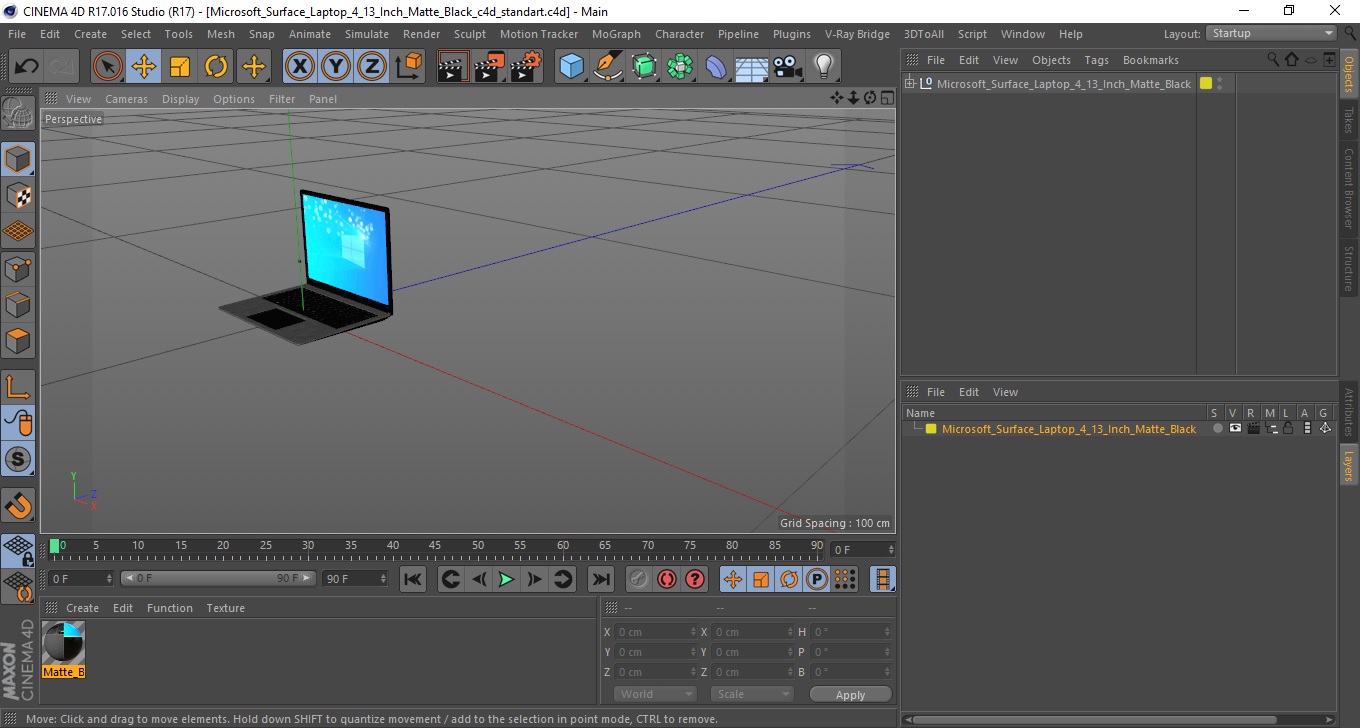Click the timeline green playhead at frame 0
This screenshot has height=728, width=1360.
[55, 546]
